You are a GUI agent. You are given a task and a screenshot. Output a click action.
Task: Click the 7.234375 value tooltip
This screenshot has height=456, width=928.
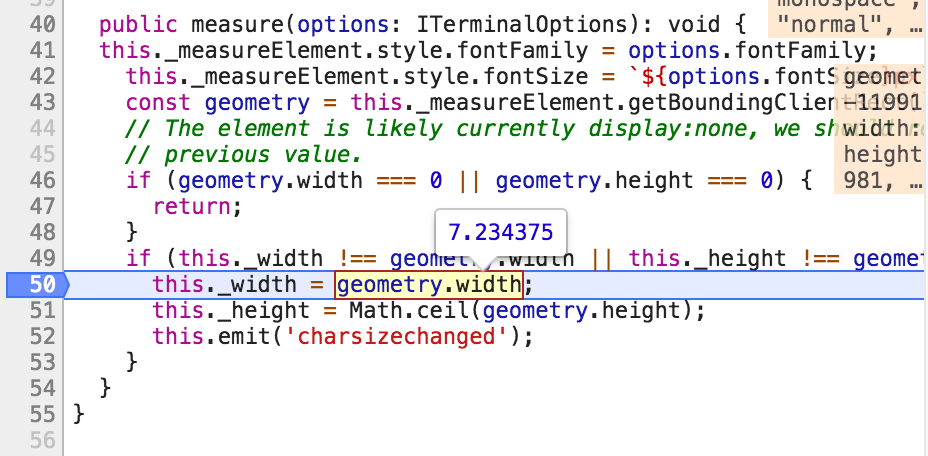[501, 232]
